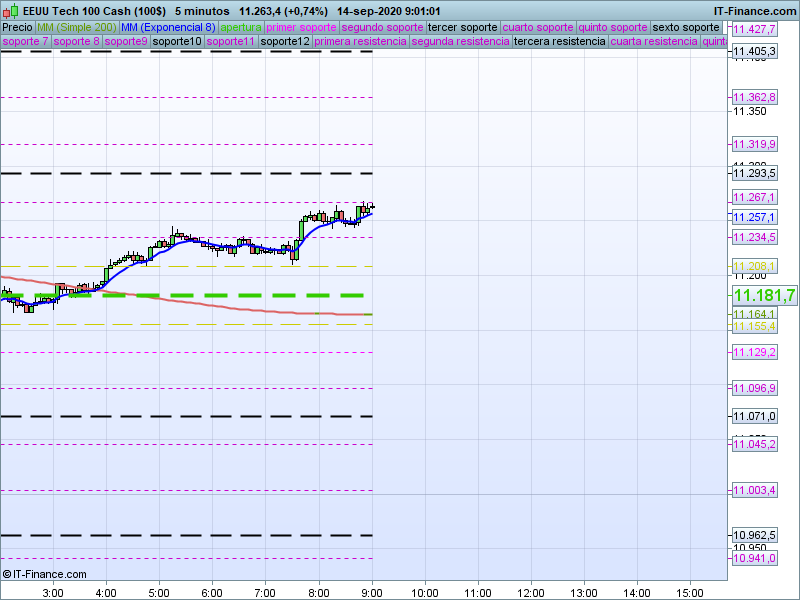Click the magenta 11.267,1 price label

[x=754, y=198]
